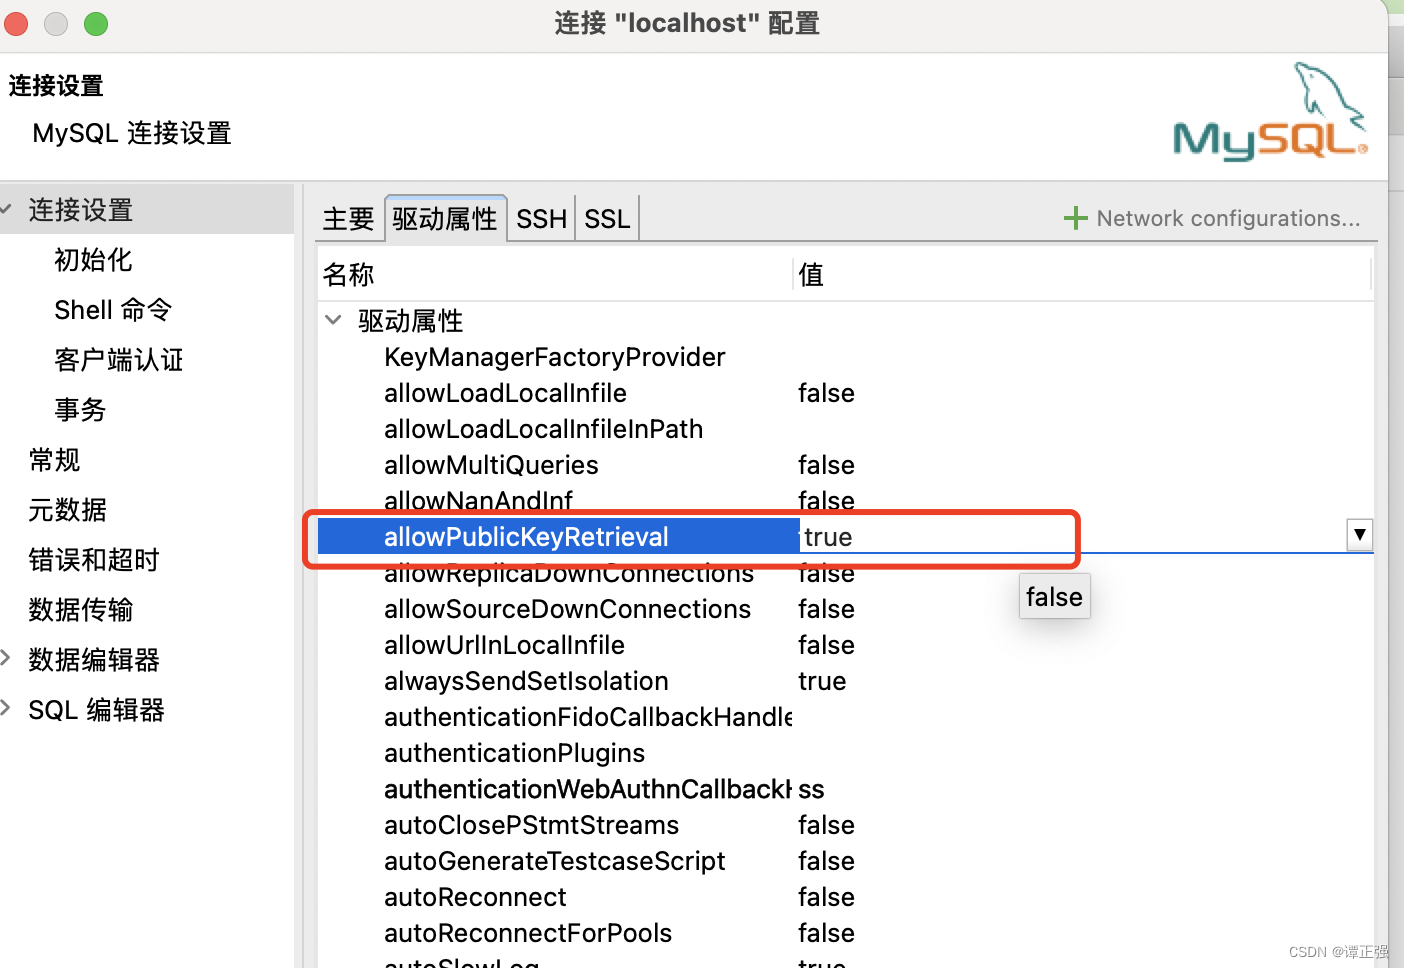This screenshot has width=1404, height=968.
Task: Select 常规 in the sidebar
Action: 54,460
